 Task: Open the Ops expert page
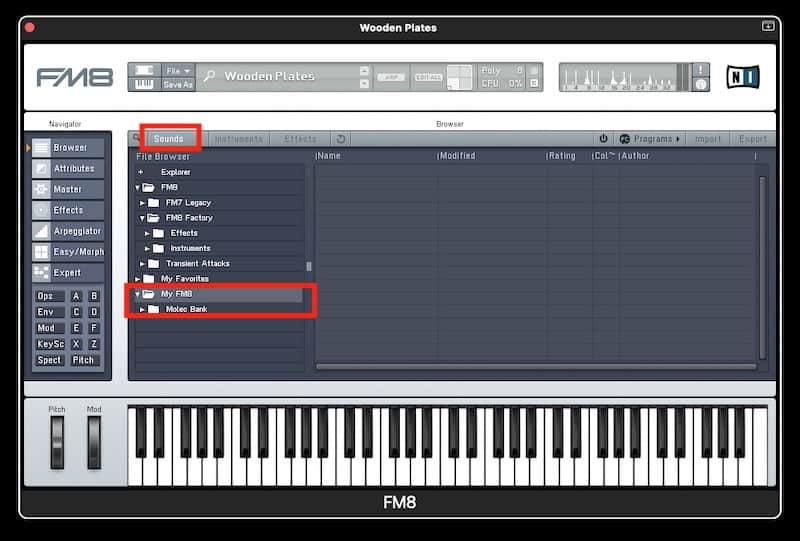pyautogui.click(x=49, y=296)
